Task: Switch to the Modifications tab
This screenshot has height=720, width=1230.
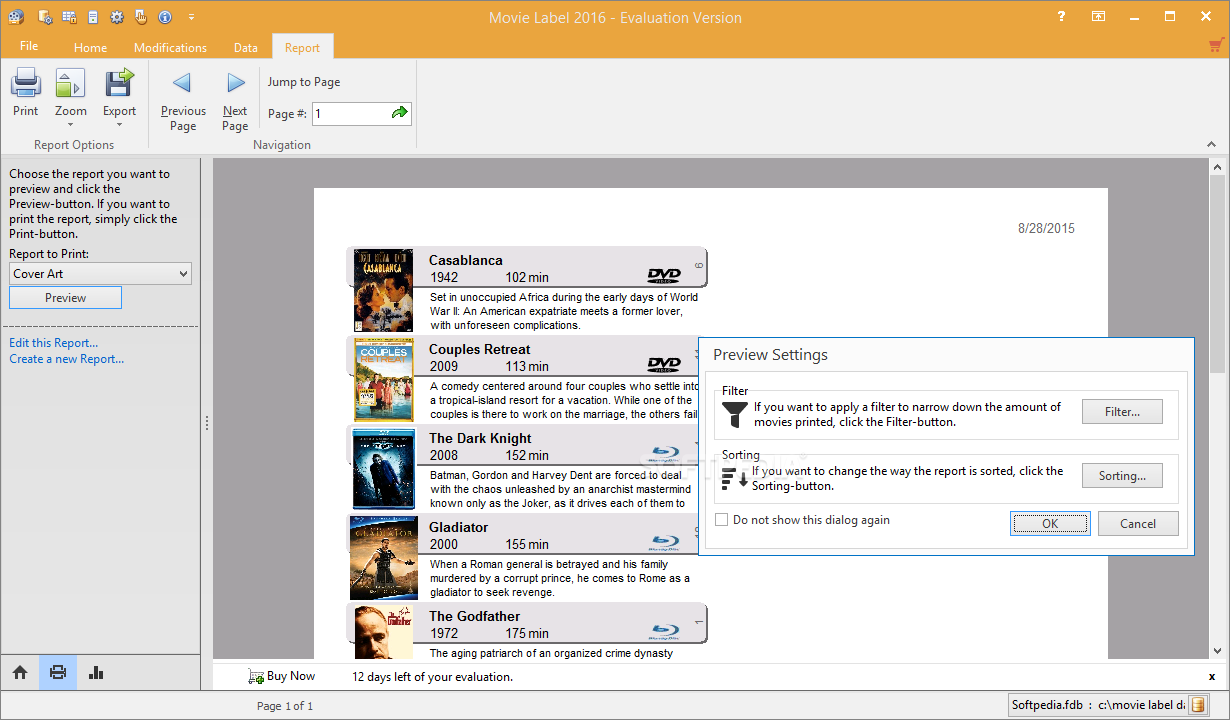Action: [x=170, y=47]
